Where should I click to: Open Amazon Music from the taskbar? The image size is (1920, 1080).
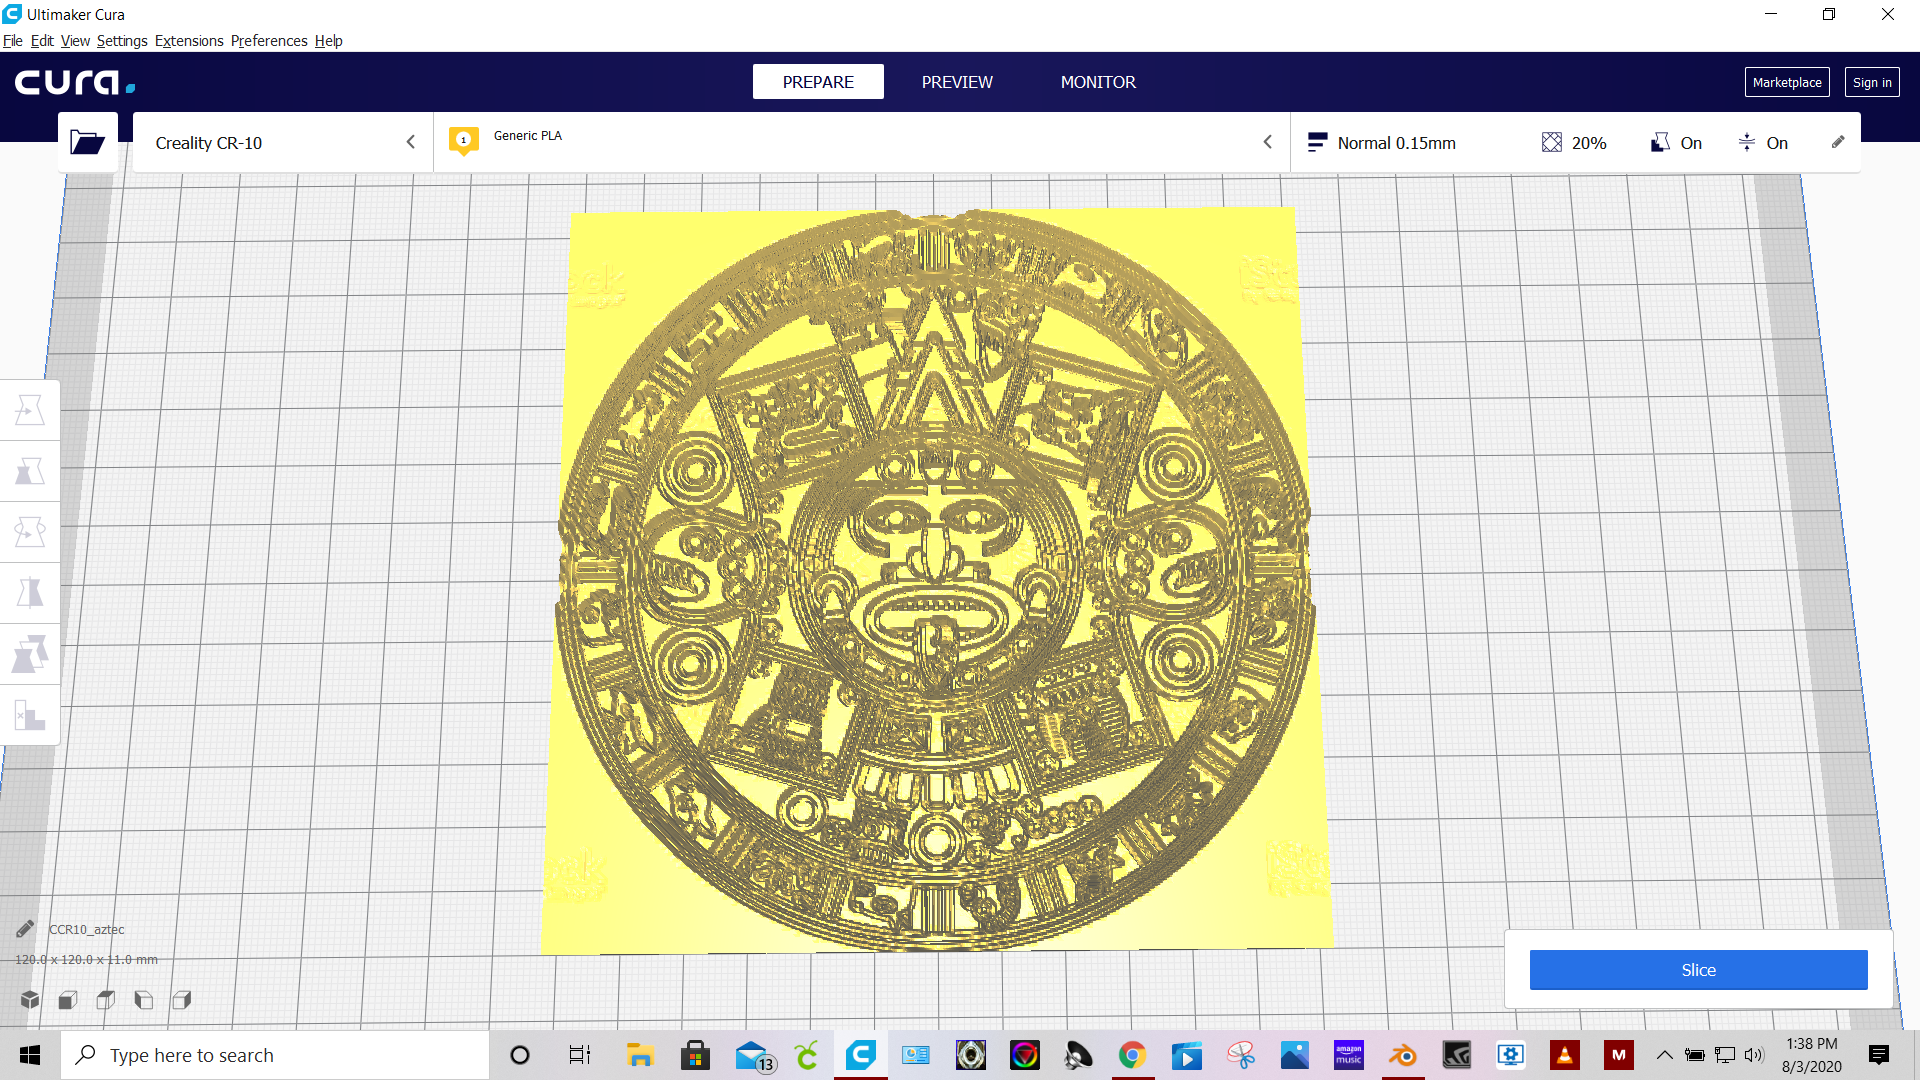pos(1348,1055)
